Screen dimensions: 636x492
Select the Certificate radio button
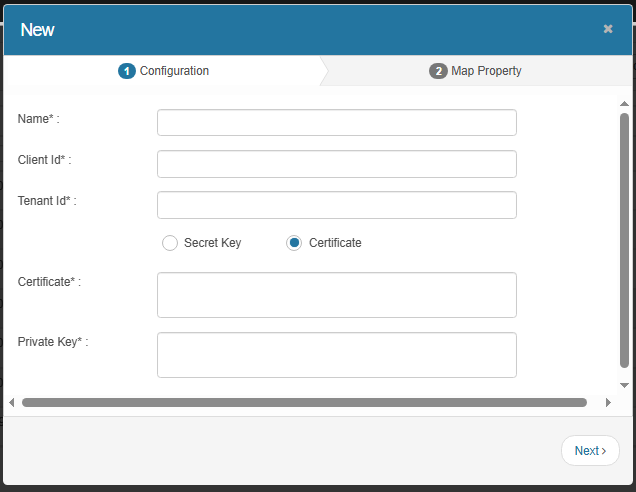tap(294, 243)
